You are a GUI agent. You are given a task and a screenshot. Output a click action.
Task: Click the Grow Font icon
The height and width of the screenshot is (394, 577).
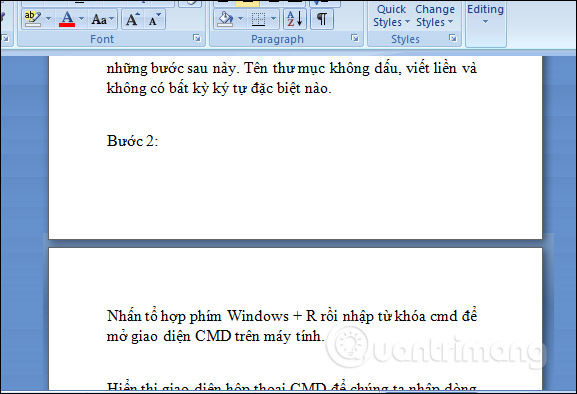(x=132, y=19)
